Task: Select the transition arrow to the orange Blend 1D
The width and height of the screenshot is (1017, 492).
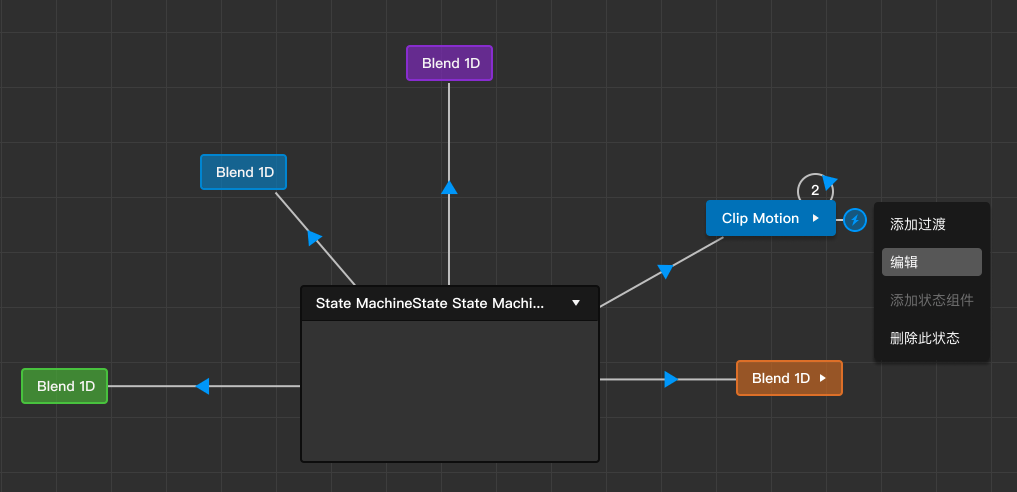Action: click(x=670, y=379)
